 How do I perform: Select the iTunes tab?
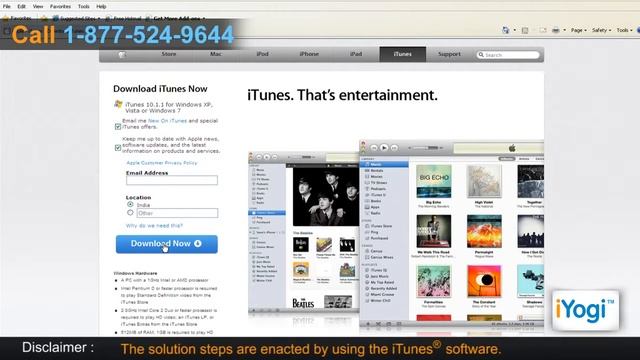tap(402, 54)
